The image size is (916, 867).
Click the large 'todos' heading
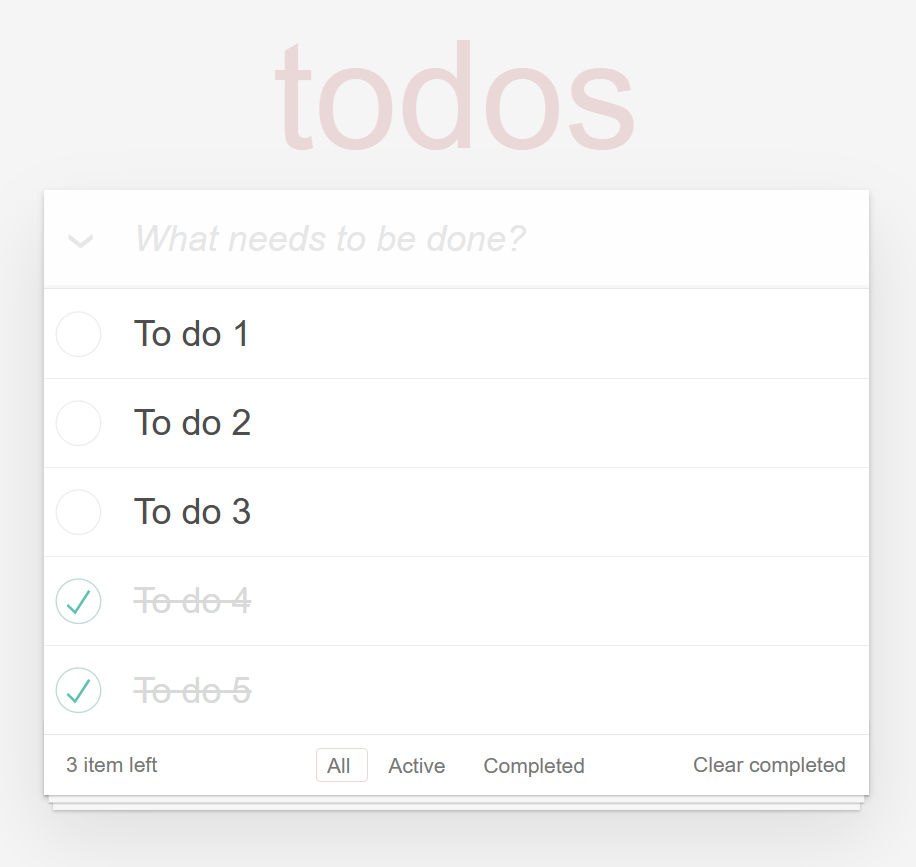point(455,98)
